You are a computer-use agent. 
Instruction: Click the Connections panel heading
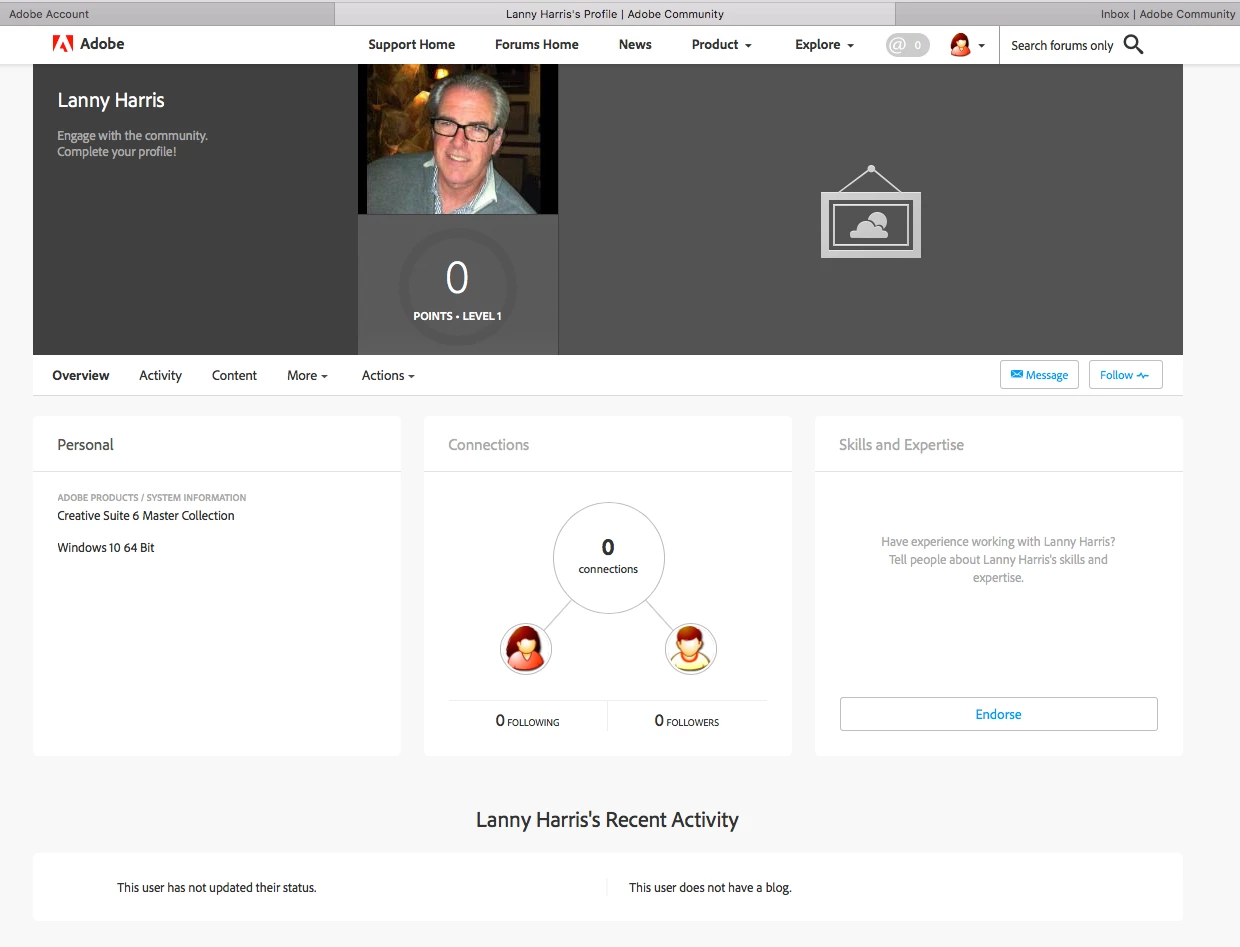pyautogui.click(x=488, y=445)
